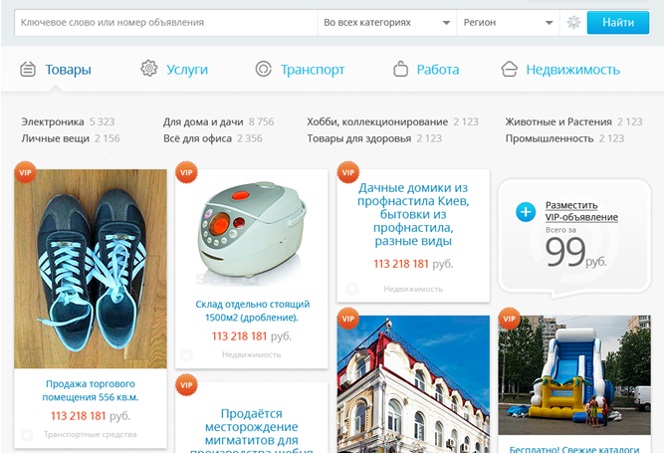Click the Недвижимость house icon

pos(509,70)
